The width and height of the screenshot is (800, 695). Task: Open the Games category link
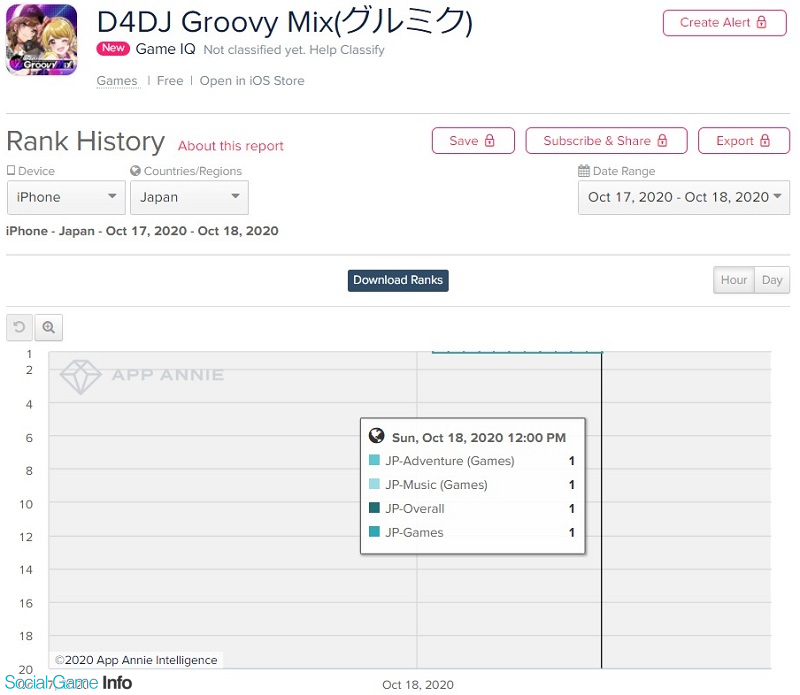[117, 81]
